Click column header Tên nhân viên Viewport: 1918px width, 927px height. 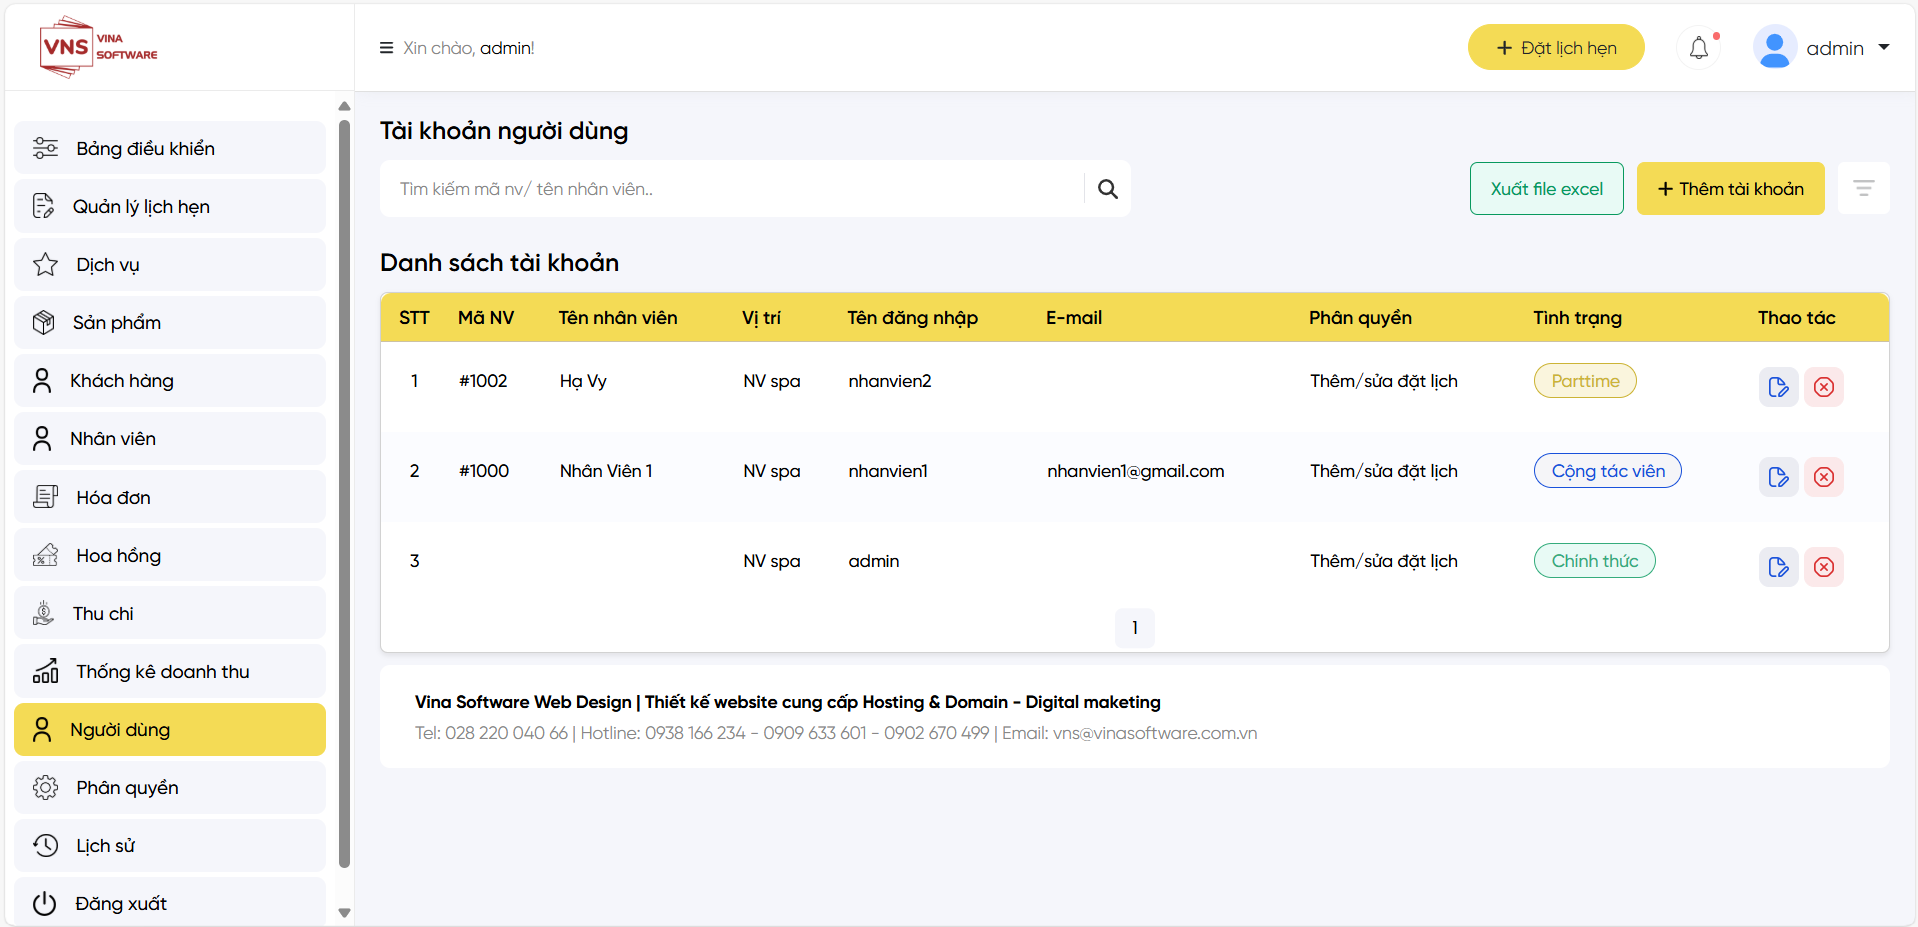coord(617,318)
